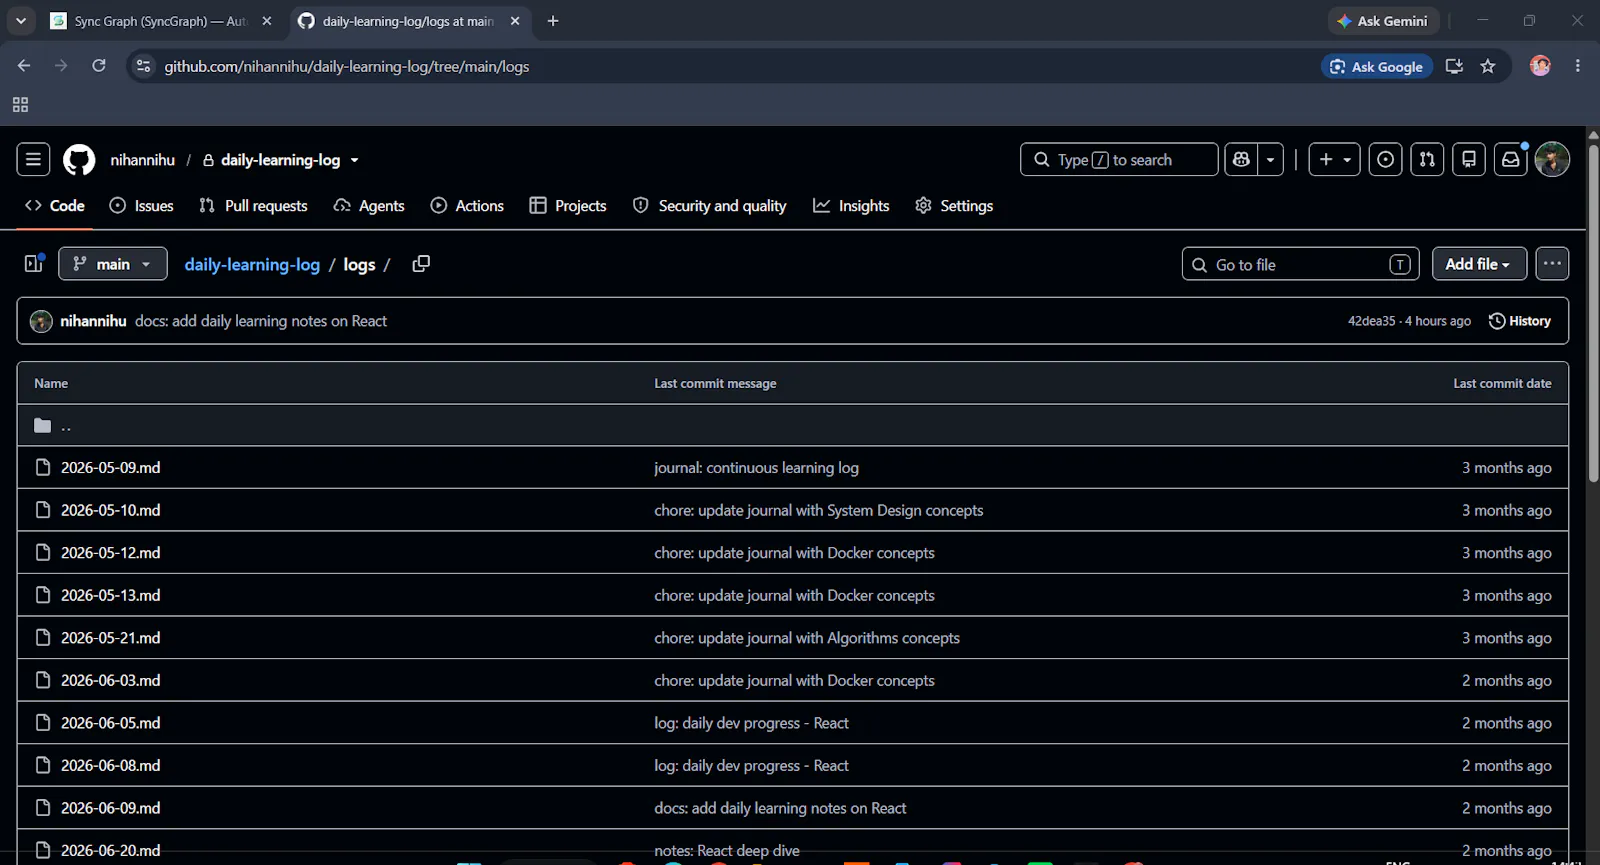This screenshot has height=865, width=1600.
Task: Copy the logs path with copy icon
Action: tap(421, 263)
